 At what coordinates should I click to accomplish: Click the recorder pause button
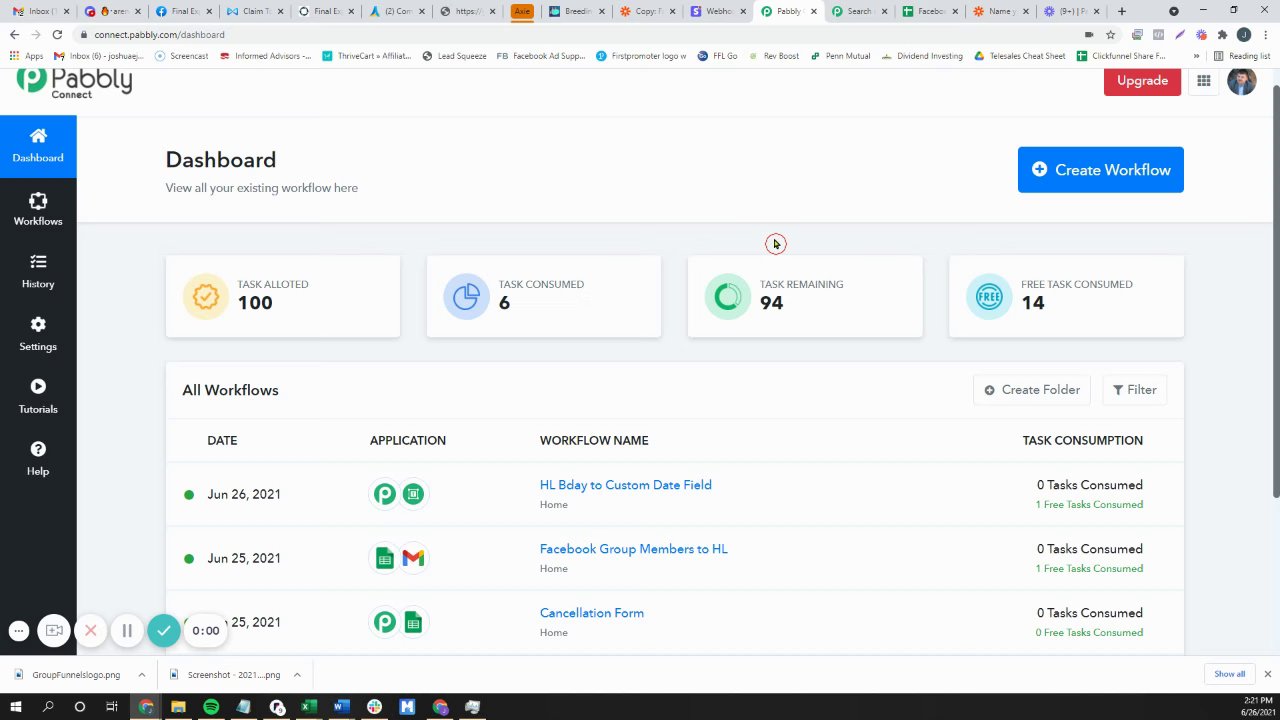[127, 630]
